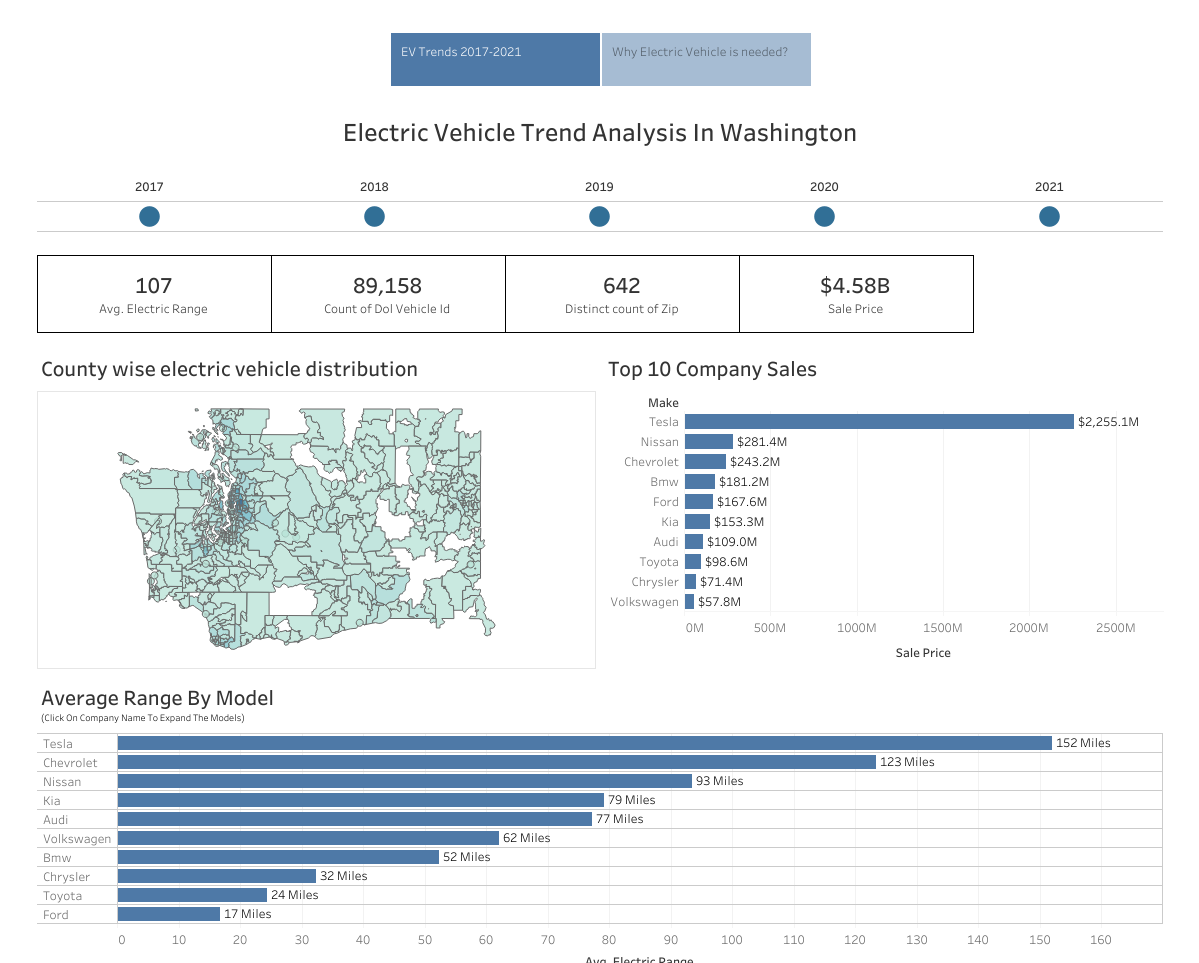The height and width of the screenshot is (963, 1199).
Task: Expand Chrysler models in Average Range chart
Action: pos(67,877)
